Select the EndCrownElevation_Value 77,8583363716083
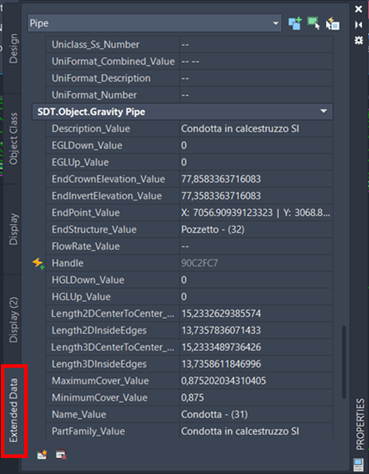Image resolution: width=369 pixels, height=474 pixels. 256,179
